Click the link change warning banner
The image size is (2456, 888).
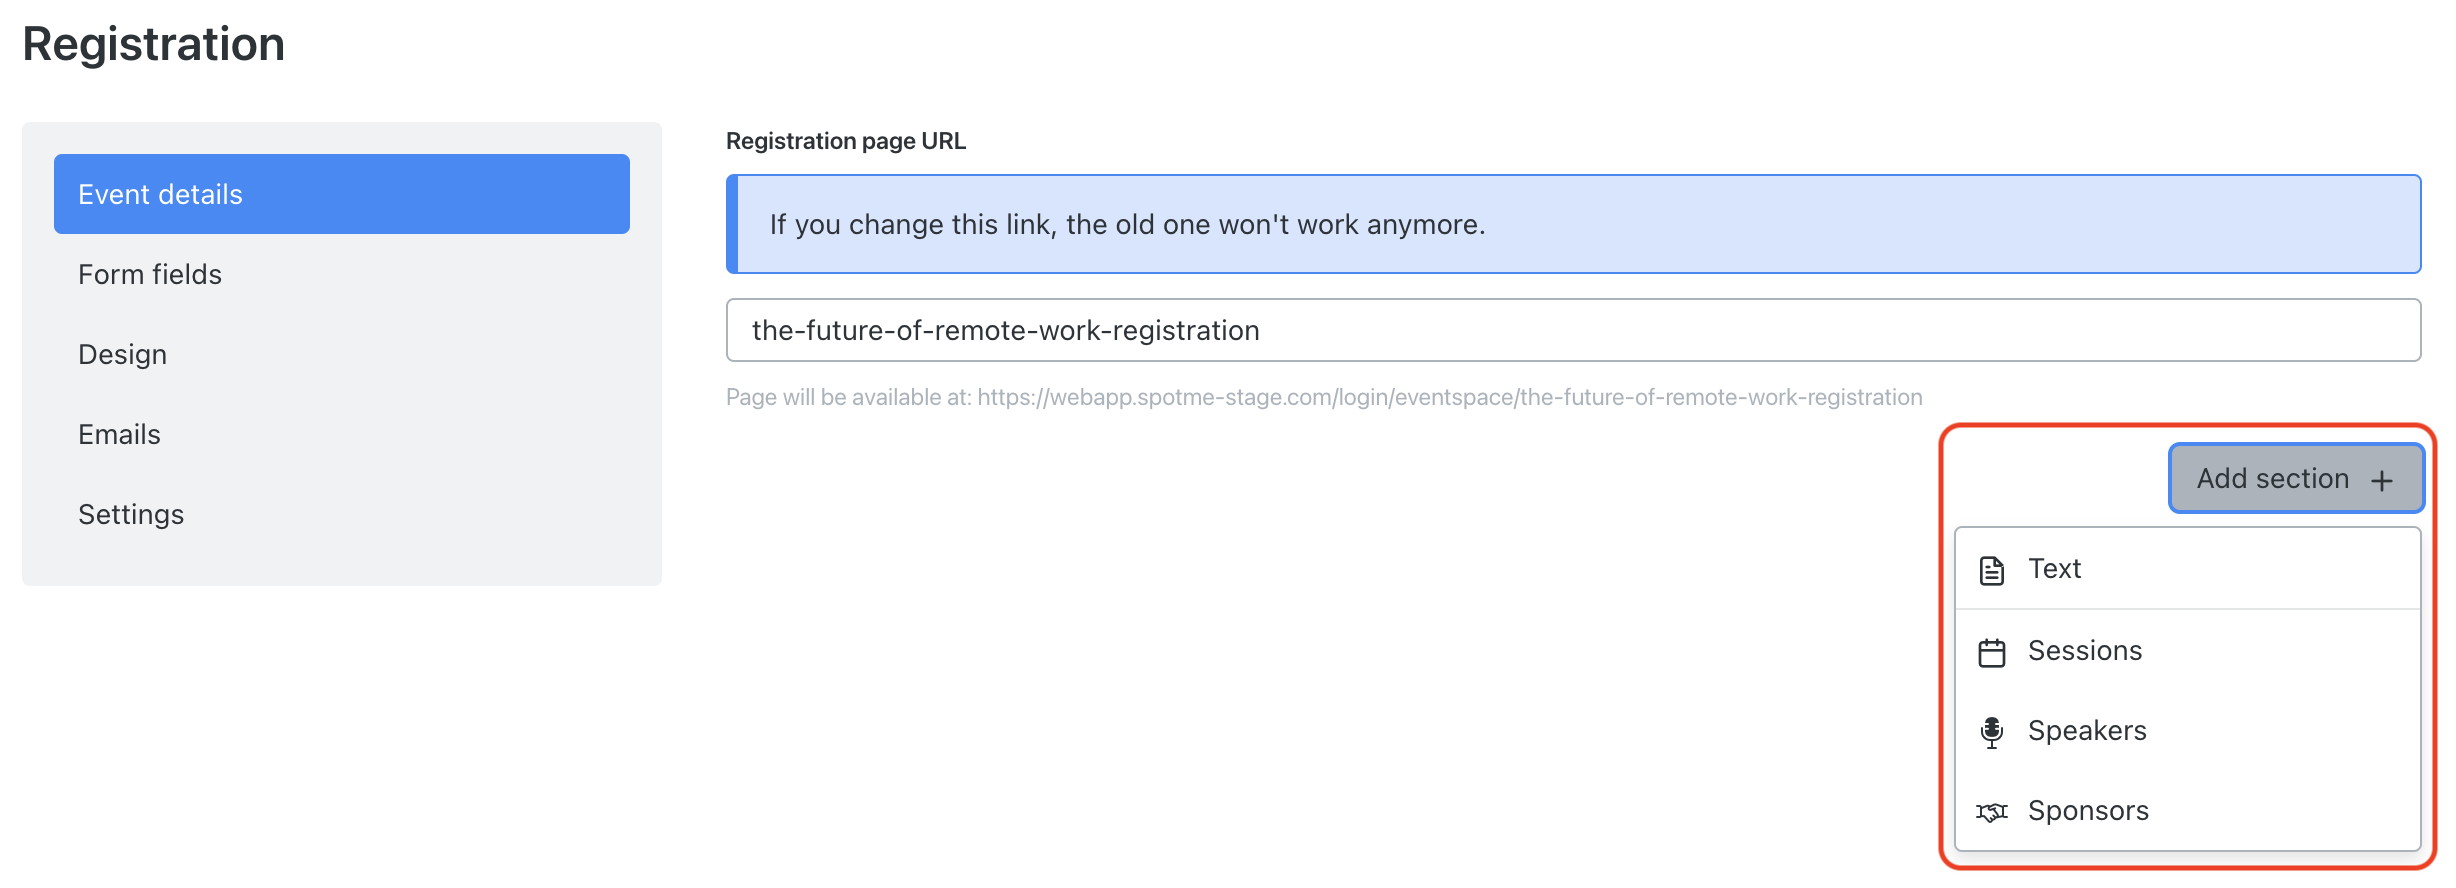[1573, 224]
